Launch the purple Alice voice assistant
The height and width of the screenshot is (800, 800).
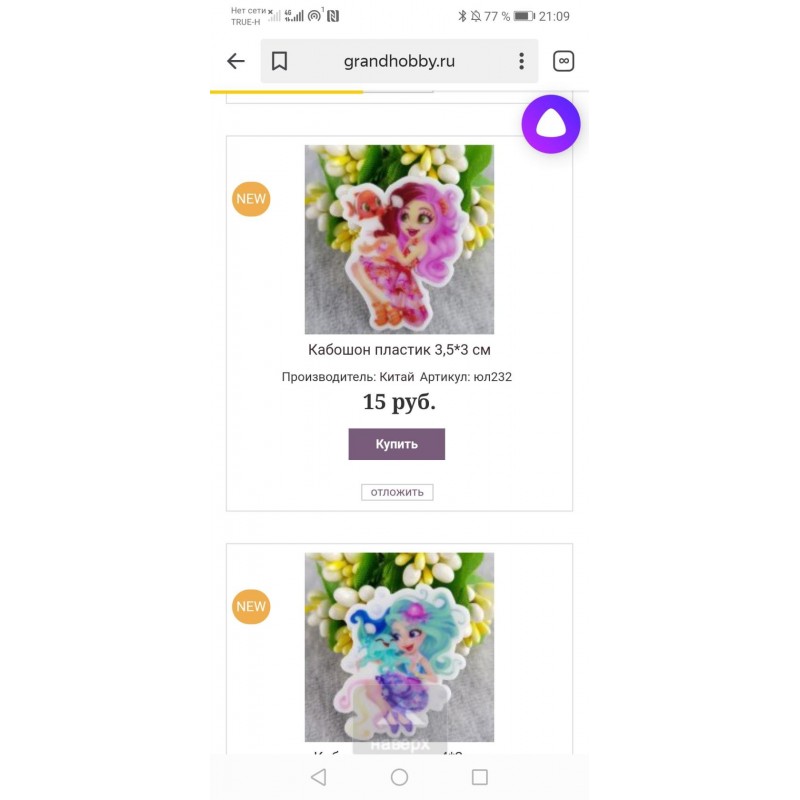tap(551, 124)
